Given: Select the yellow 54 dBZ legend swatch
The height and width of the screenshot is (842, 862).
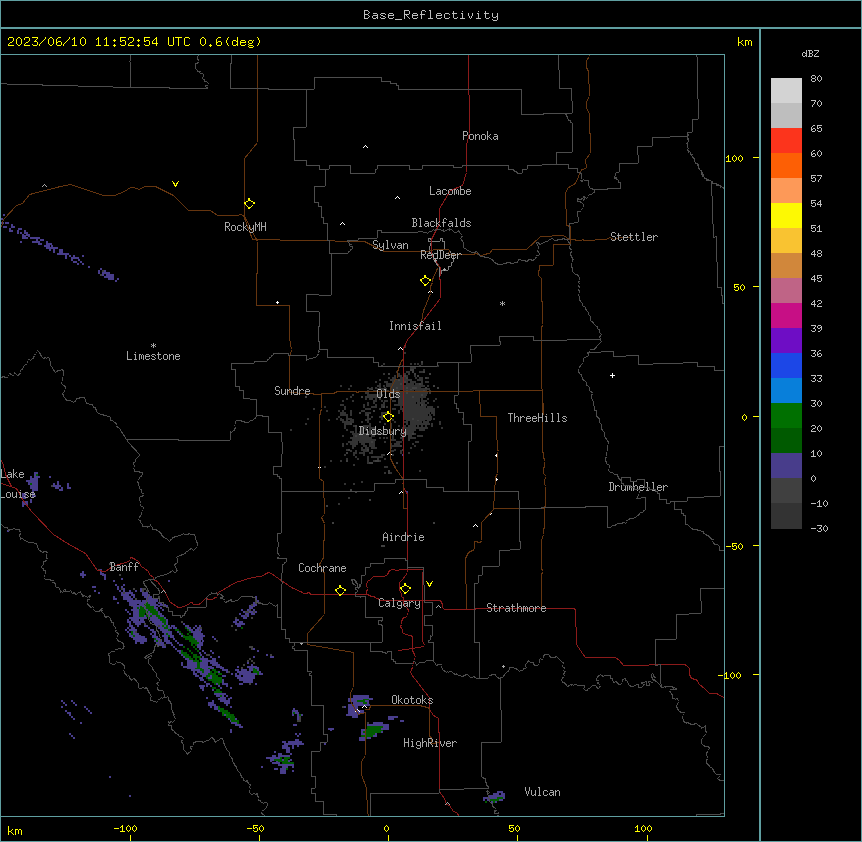Looking at the screenshot, I should tap(786, 215).
